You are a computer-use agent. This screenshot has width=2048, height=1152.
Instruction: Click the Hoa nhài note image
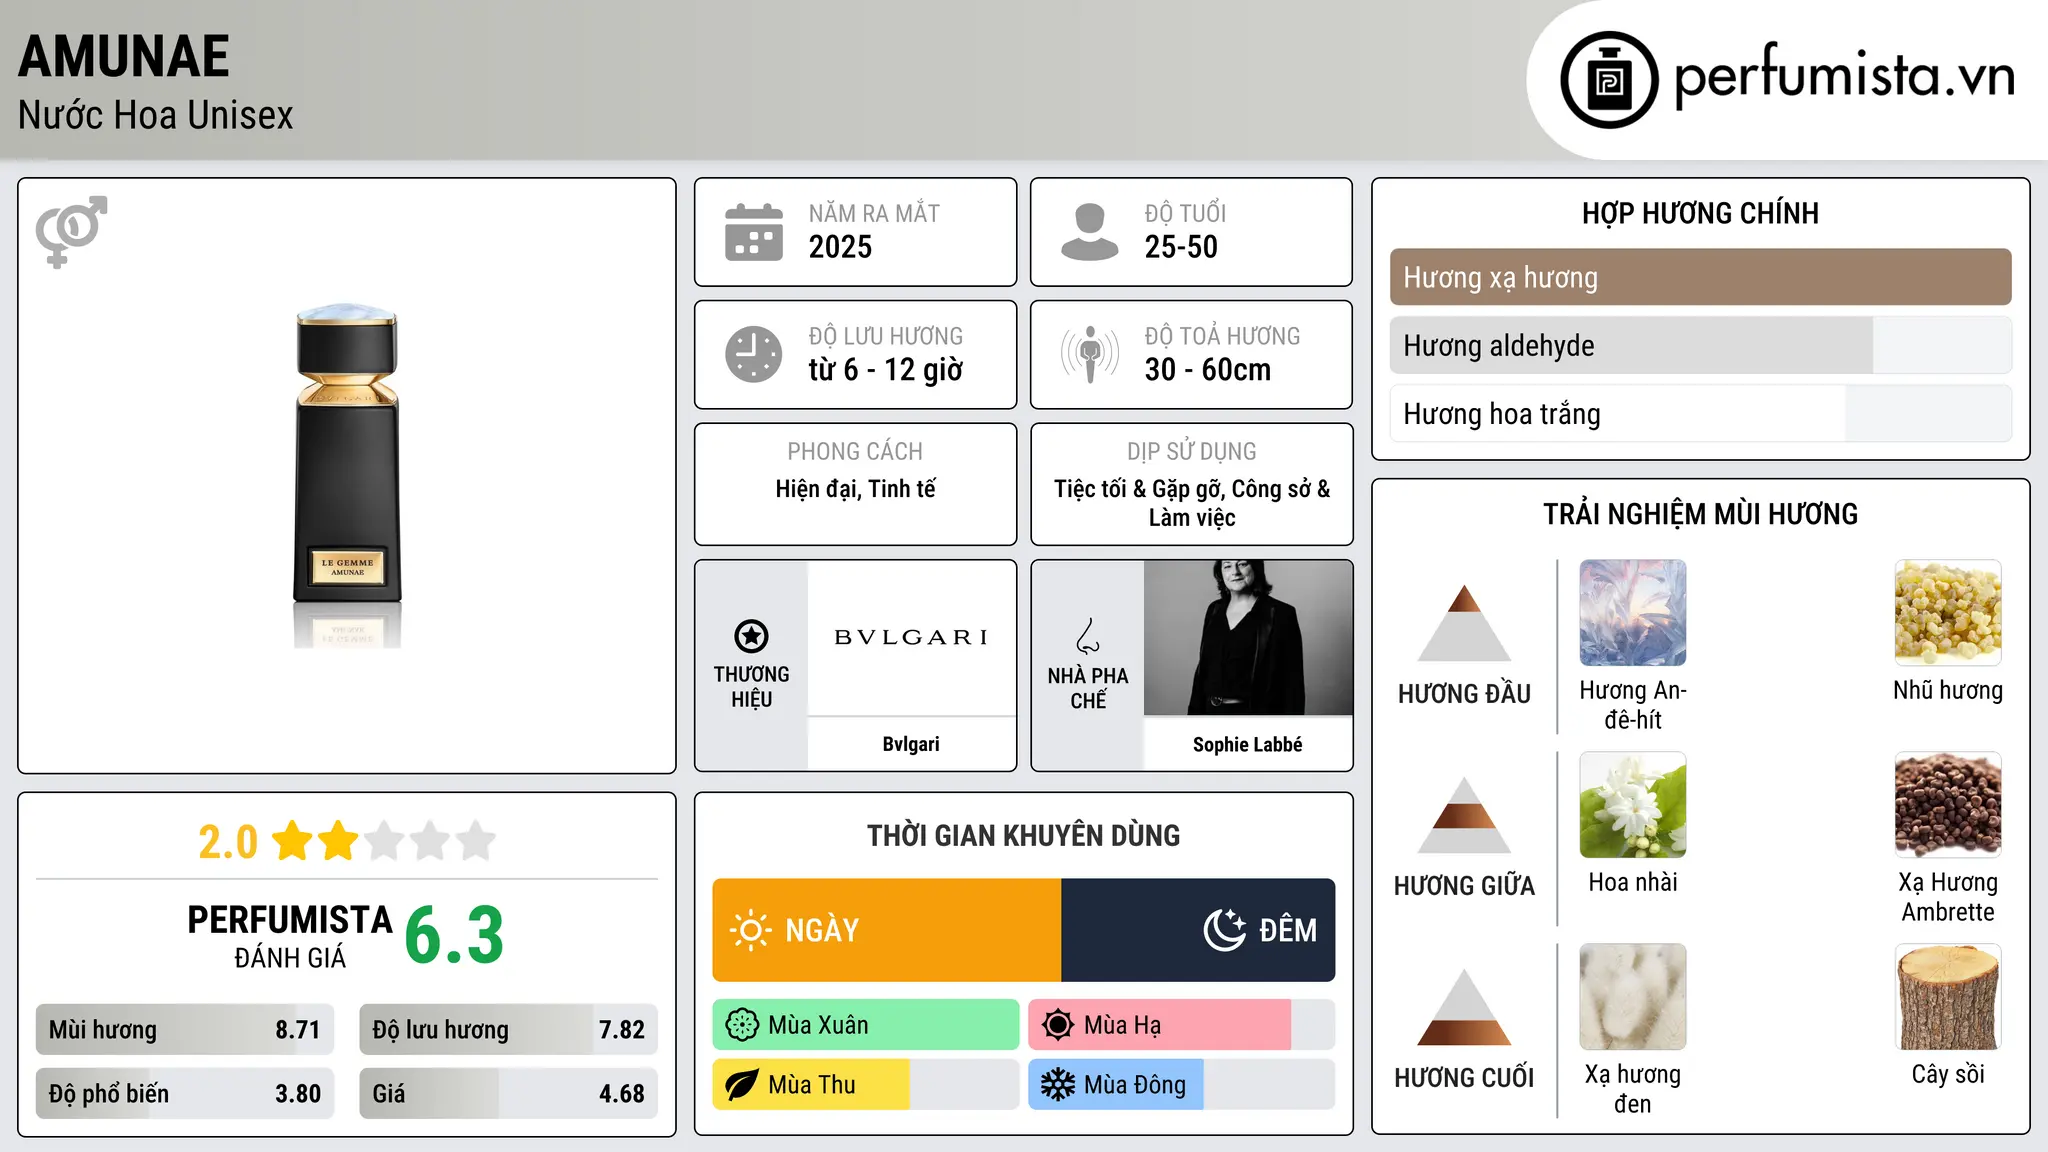[x=1633, y=805]
